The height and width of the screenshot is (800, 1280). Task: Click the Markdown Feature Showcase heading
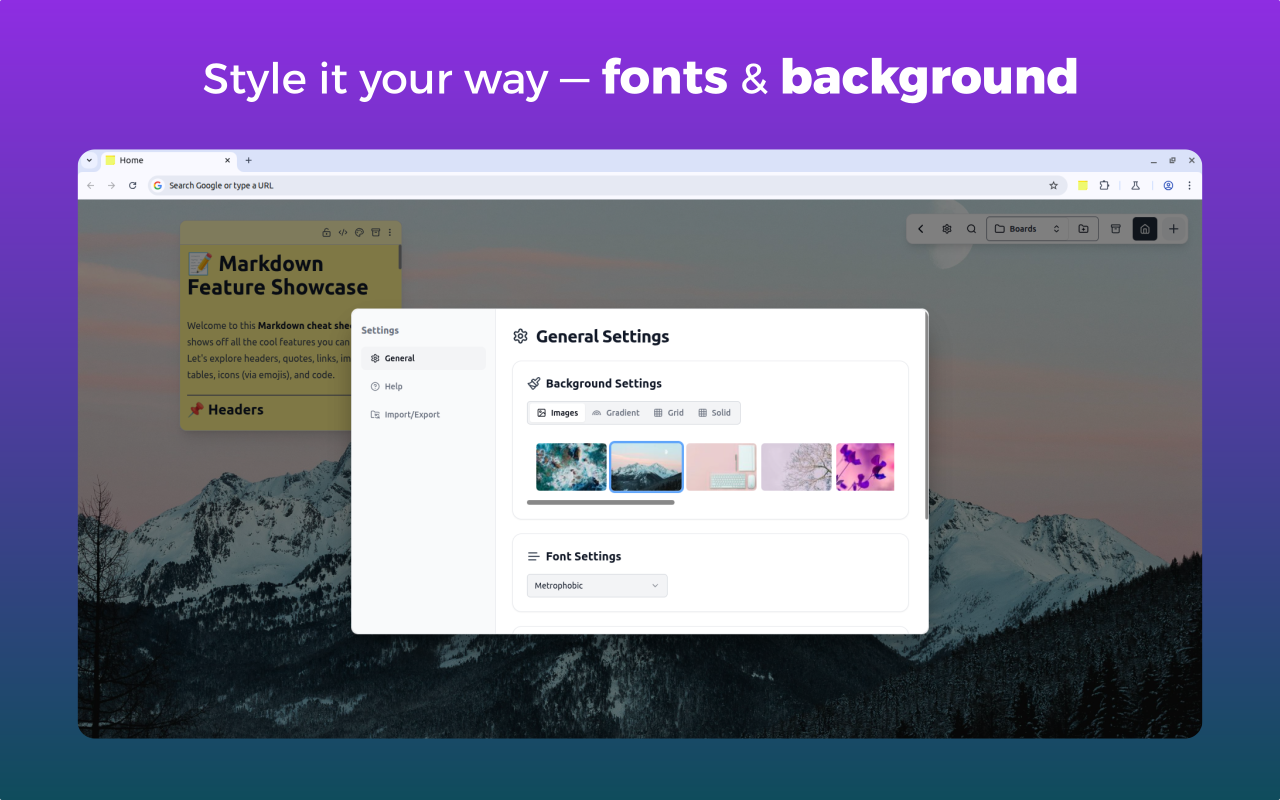[x=278, y=275]
